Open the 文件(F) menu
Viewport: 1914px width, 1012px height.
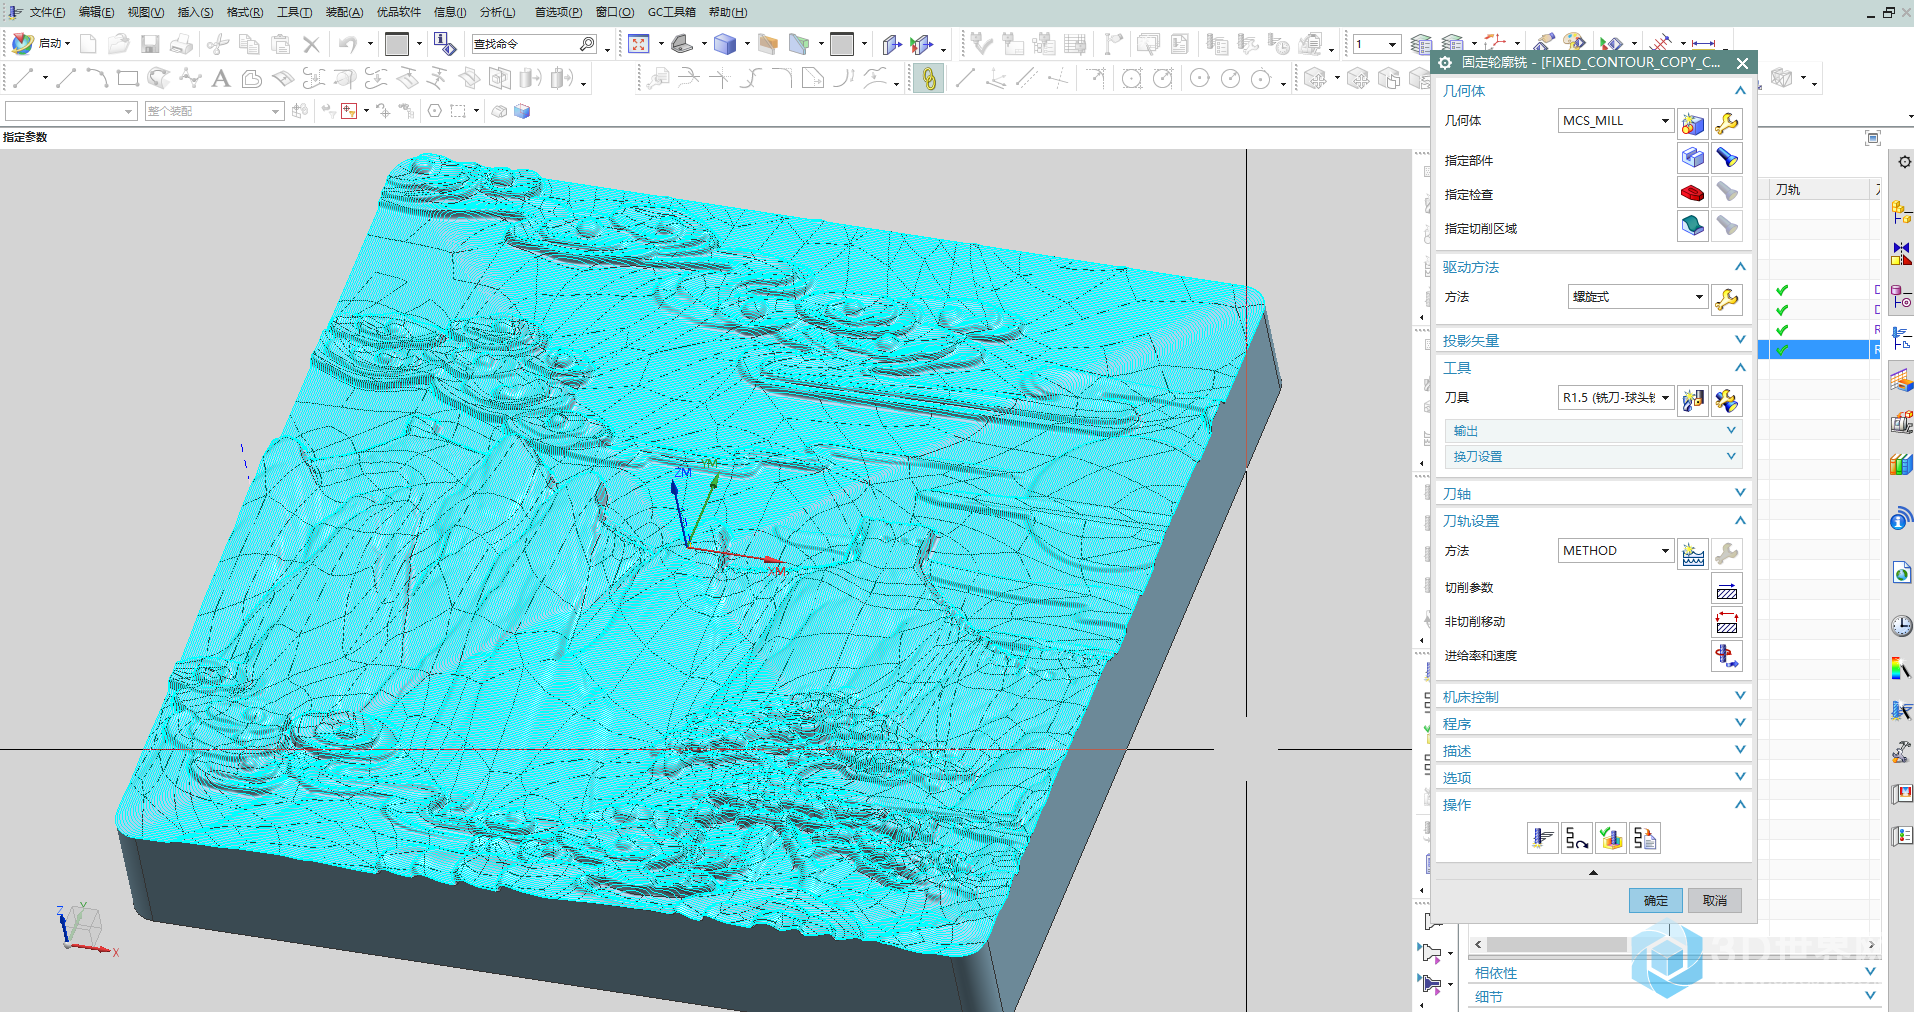click(x=47, y=12)
